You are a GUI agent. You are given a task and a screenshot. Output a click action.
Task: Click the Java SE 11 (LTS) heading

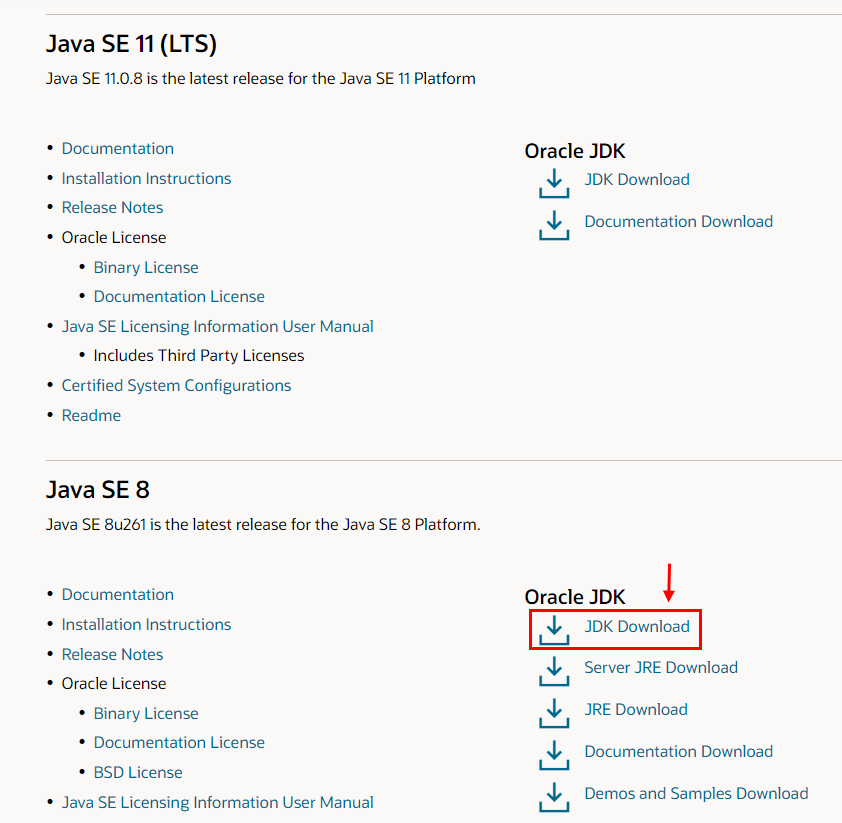click(x=132, y=44)
